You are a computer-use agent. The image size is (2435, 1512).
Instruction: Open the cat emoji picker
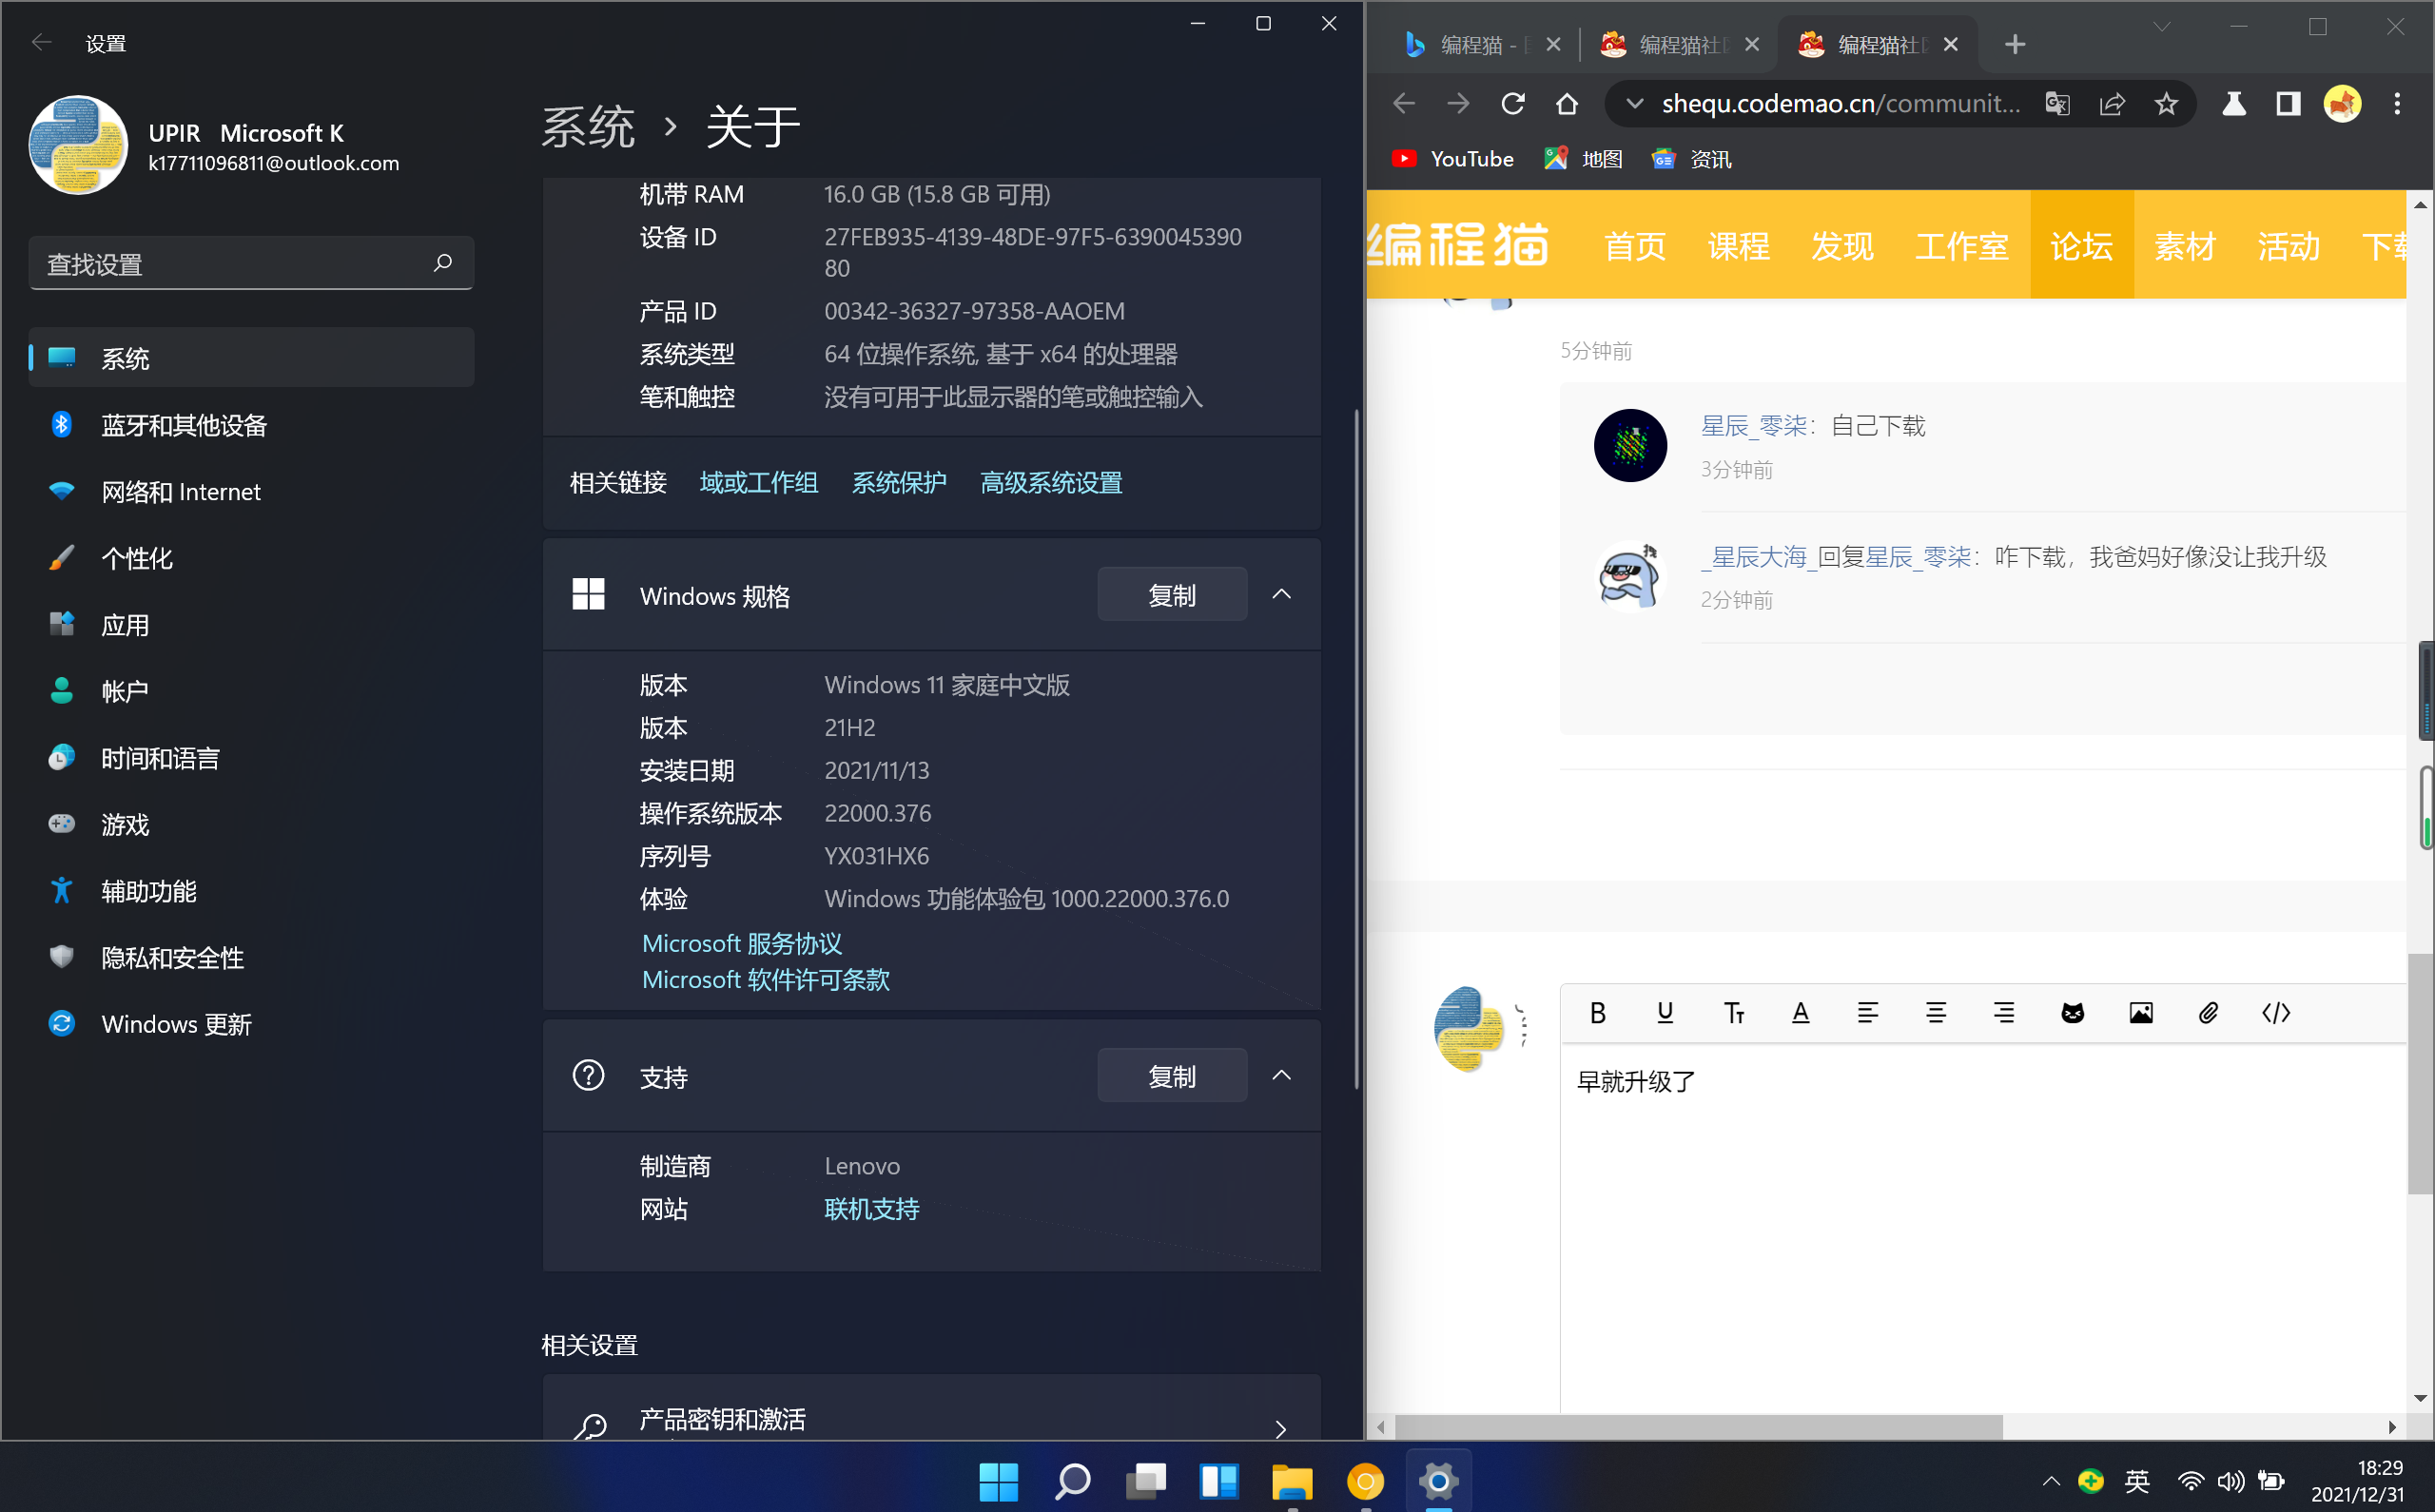pyautogui.click(x=2073, y=1013)
